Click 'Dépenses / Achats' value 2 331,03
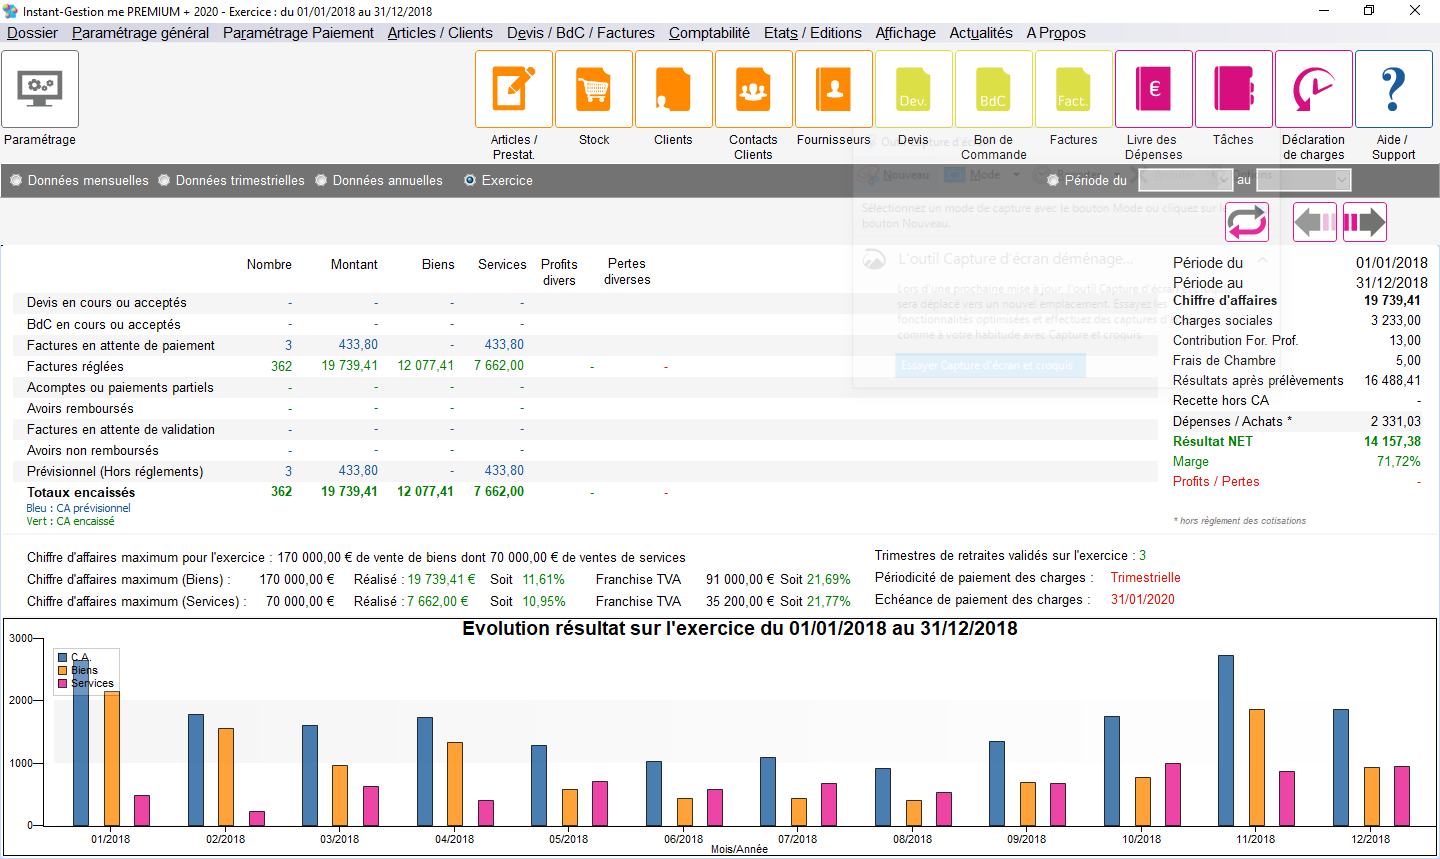 (x=1396, y=421)
